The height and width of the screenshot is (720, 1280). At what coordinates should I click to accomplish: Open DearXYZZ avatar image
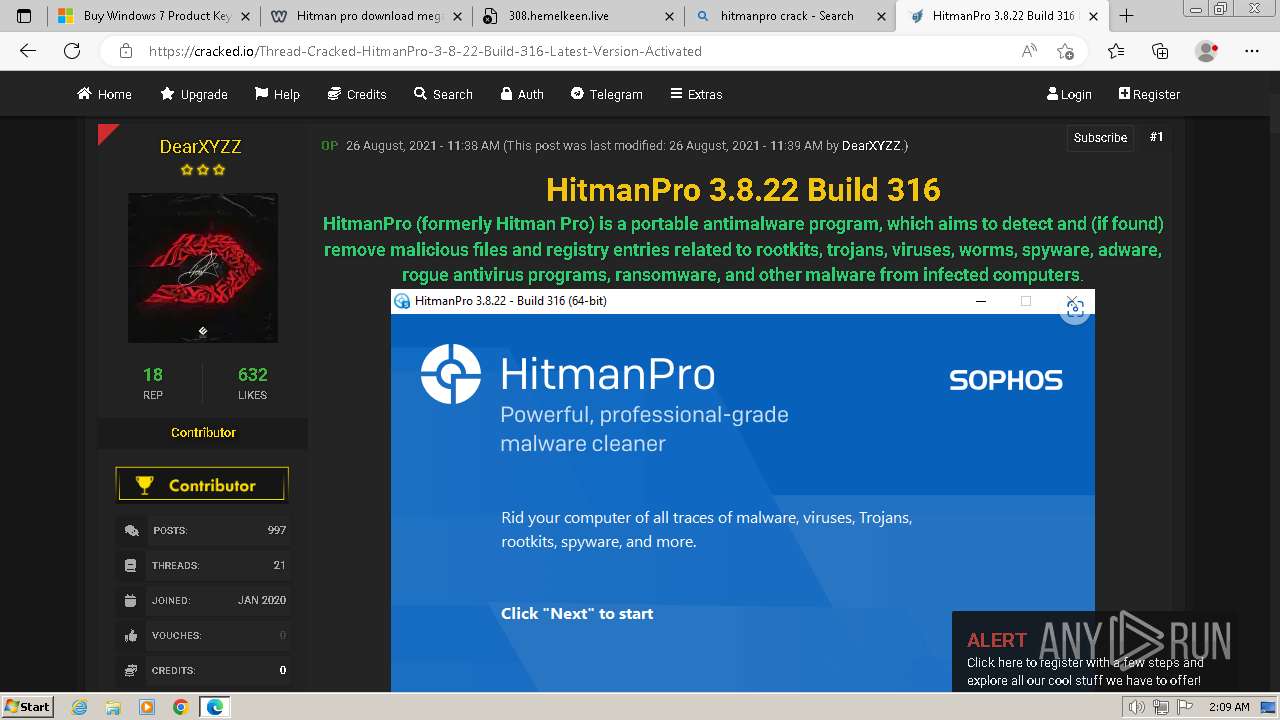point(203,268)
